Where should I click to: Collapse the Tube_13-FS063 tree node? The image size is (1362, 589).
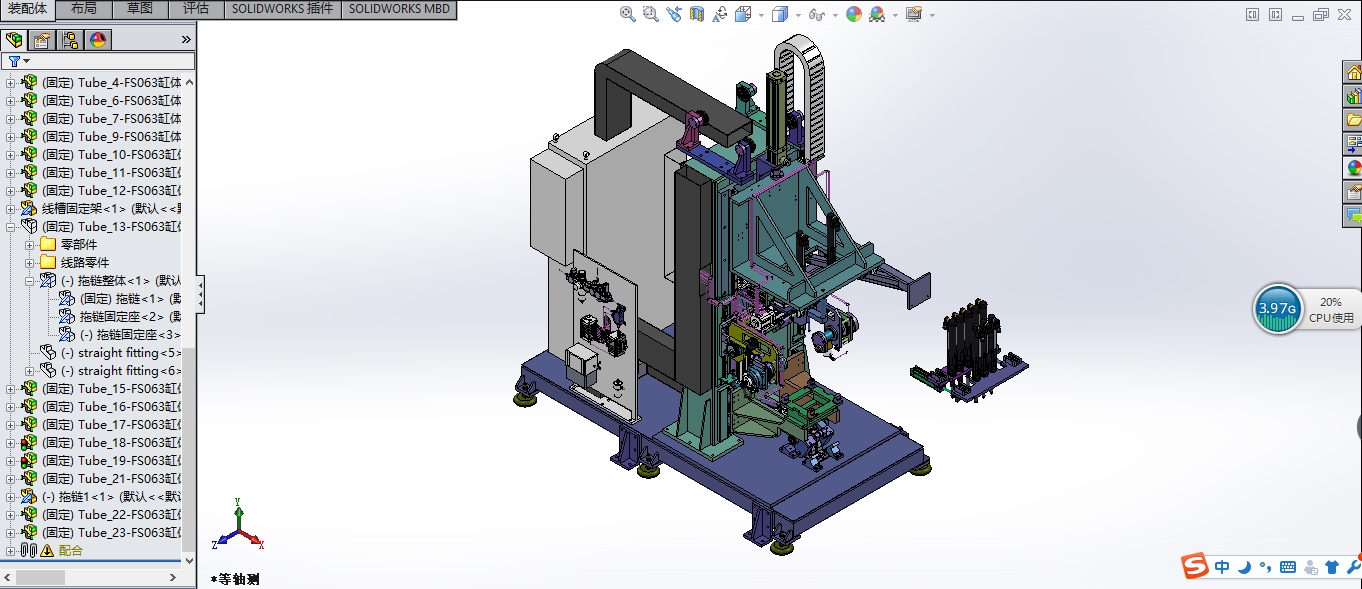coord(11,227)
